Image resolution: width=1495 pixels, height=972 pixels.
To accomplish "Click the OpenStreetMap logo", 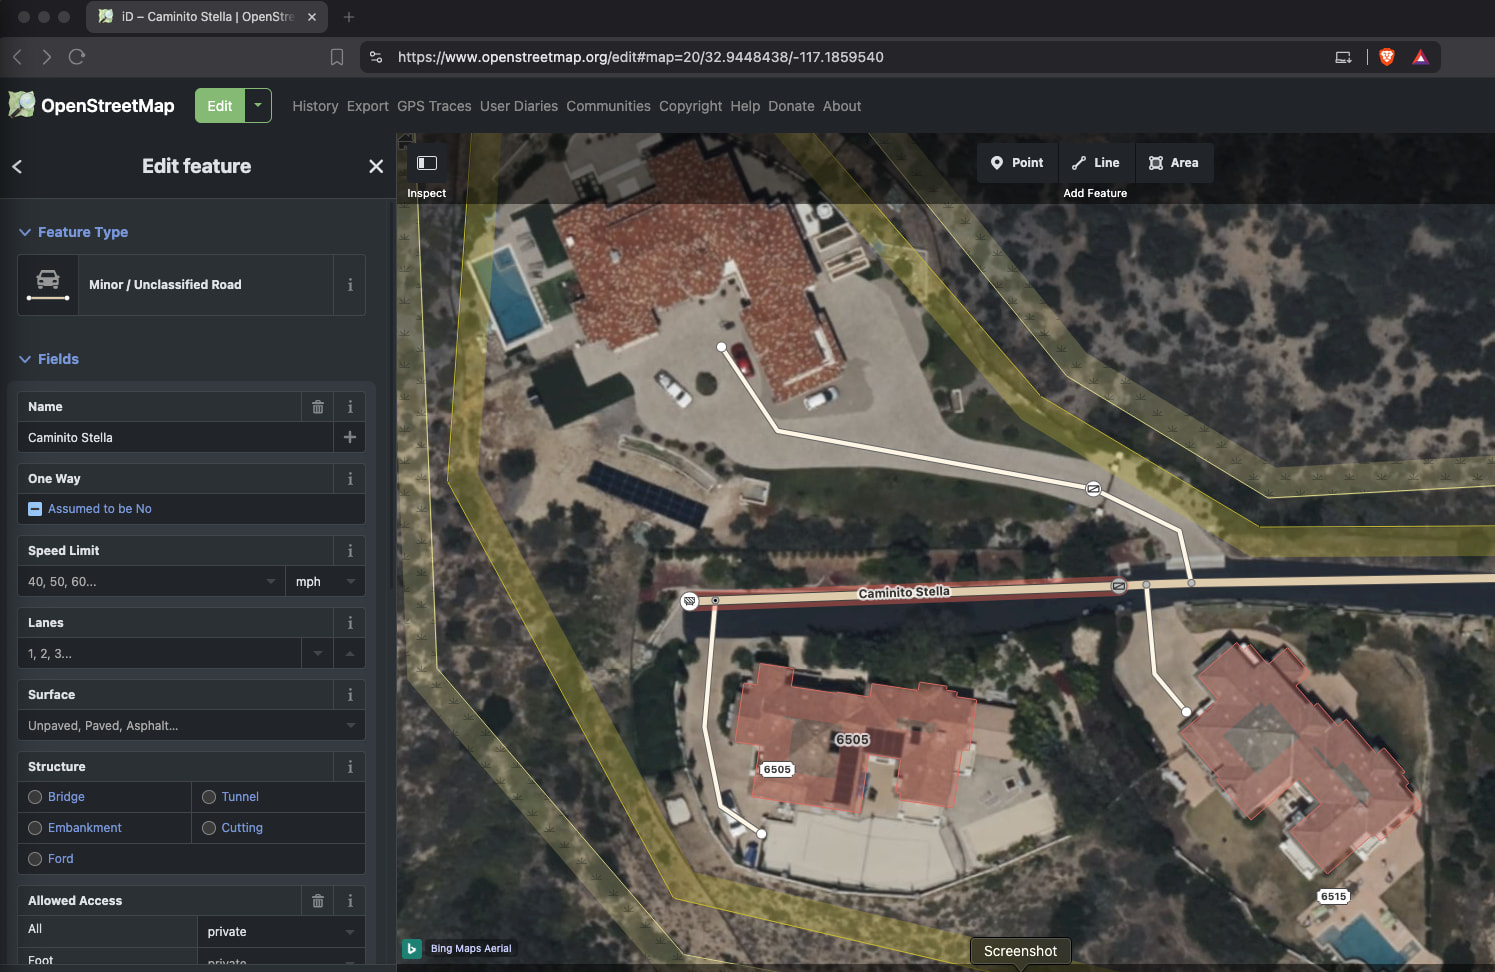I will point(91,105).
